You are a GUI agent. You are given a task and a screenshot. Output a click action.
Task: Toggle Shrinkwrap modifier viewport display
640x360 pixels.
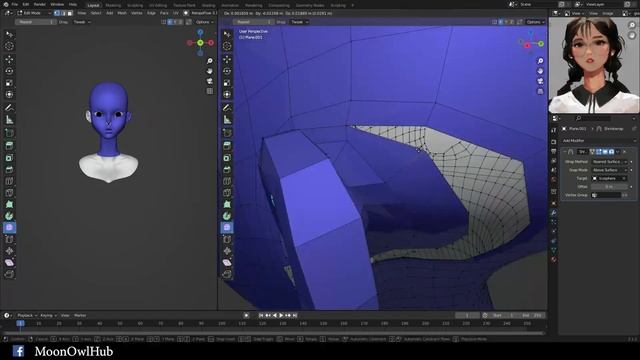click(605, 152)
